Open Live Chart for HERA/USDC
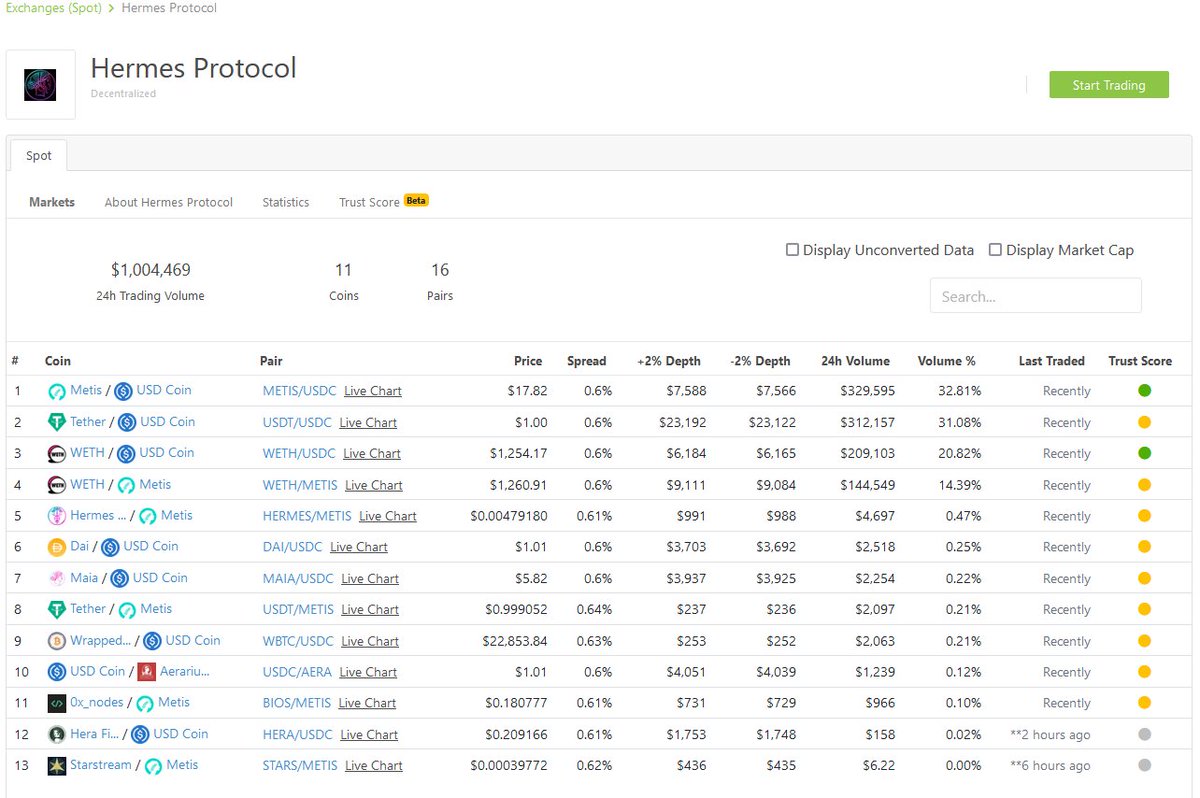This screenshot has width=1200, height=798. click(369, 734)
